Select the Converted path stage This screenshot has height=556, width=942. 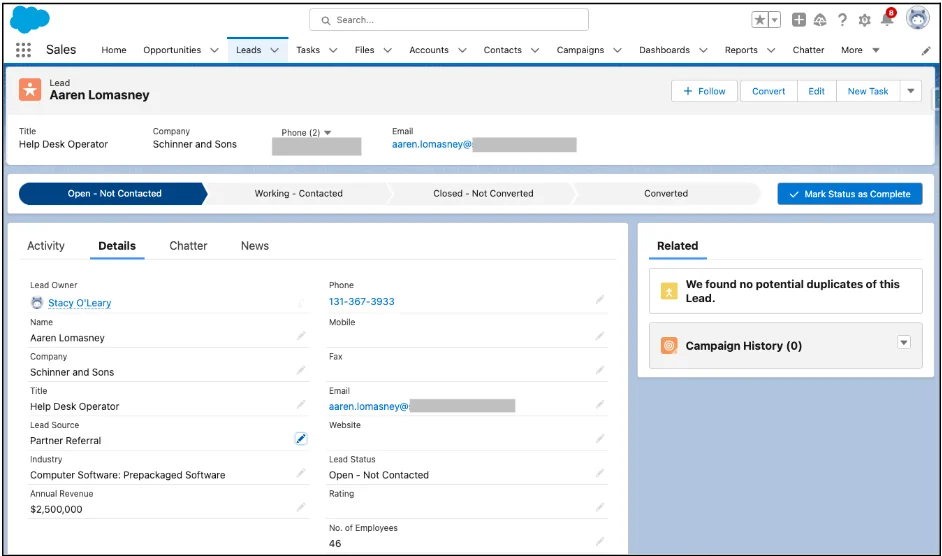point(666,194)
